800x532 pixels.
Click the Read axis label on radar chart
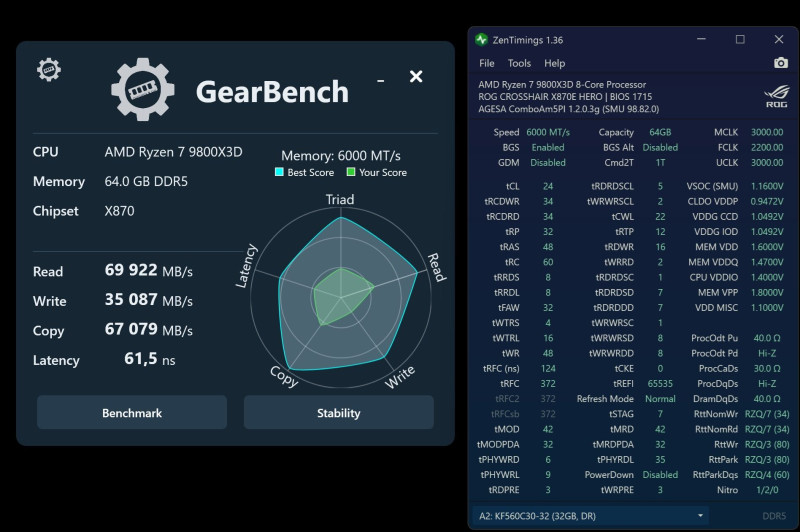(436, 267)
